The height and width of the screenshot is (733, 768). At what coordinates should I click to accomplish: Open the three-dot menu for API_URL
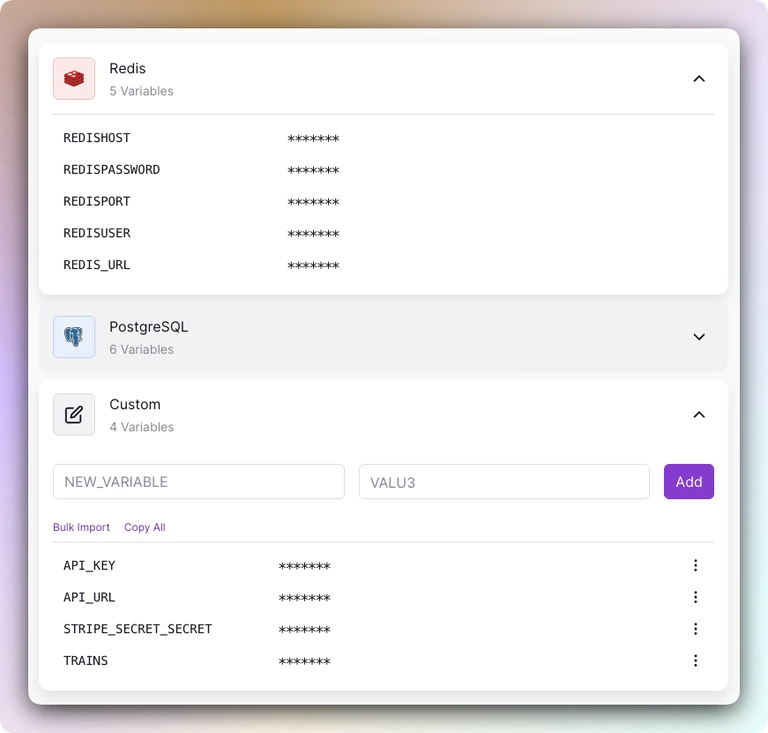point(695,597)
